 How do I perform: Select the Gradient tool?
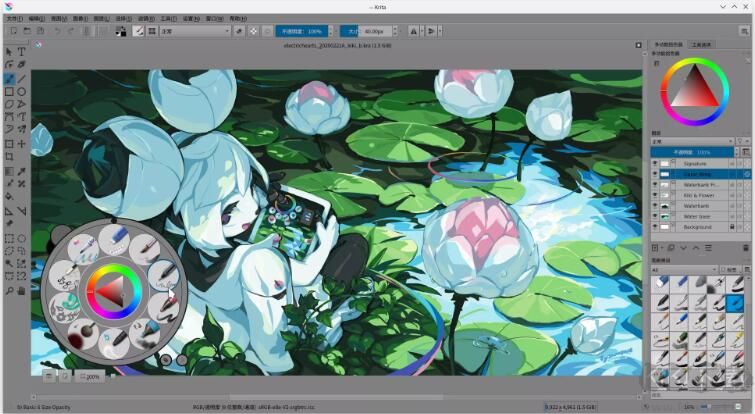[9, 171]
